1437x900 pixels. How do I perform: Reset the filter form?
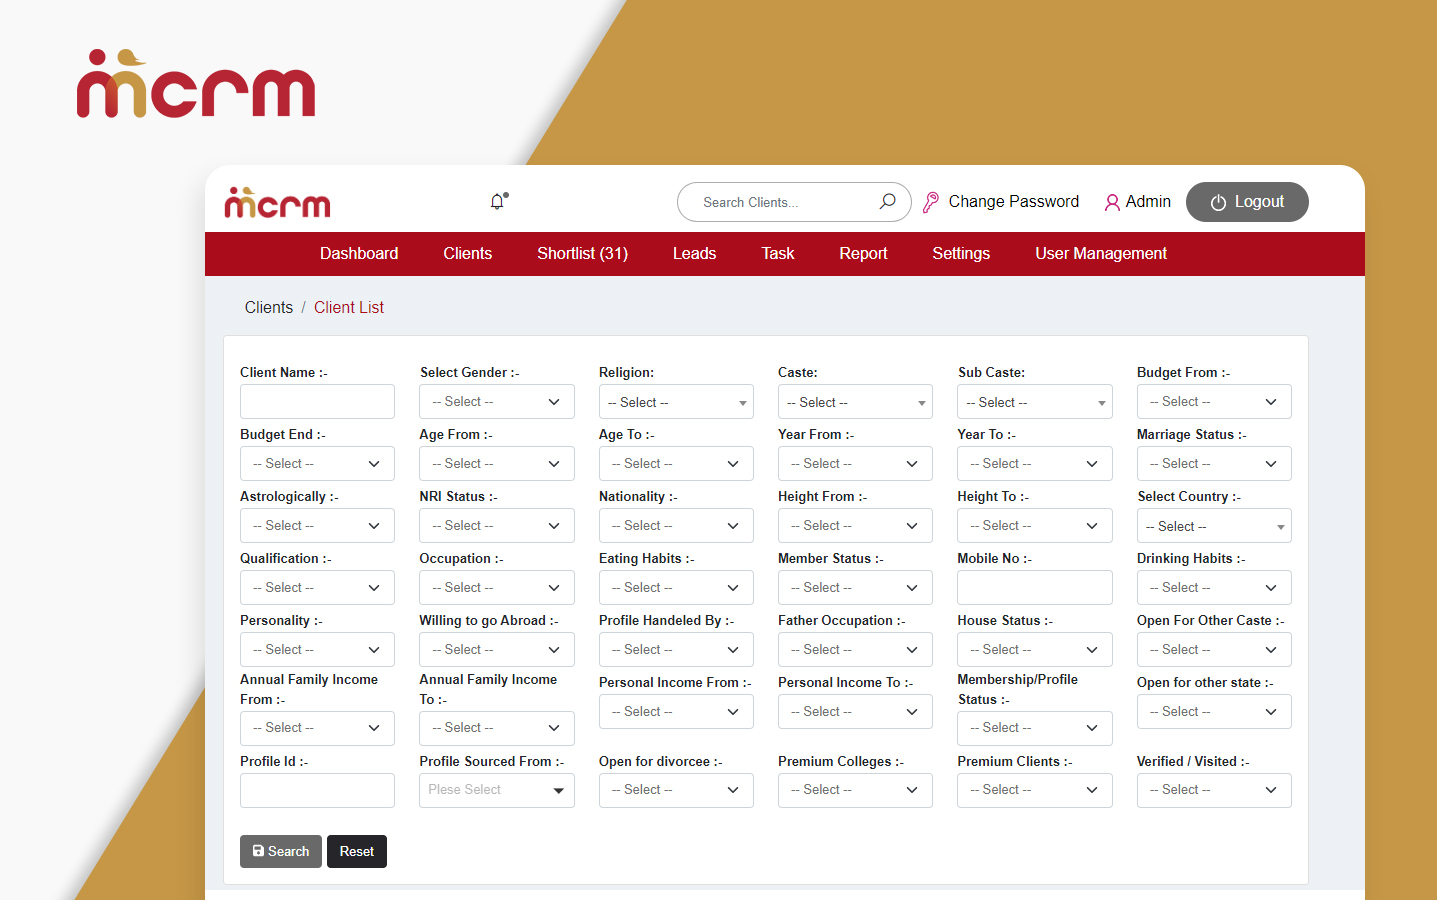tap(357, 852)
